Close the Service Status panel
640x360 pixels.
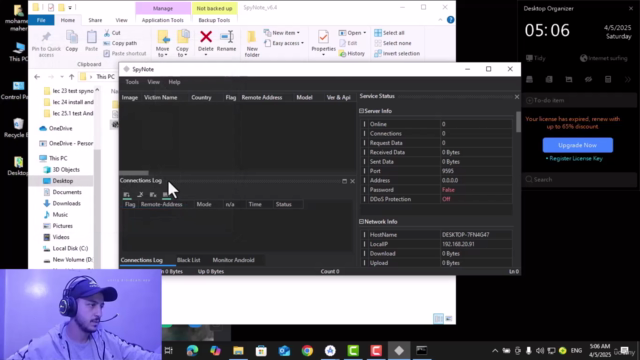(517, 97)
